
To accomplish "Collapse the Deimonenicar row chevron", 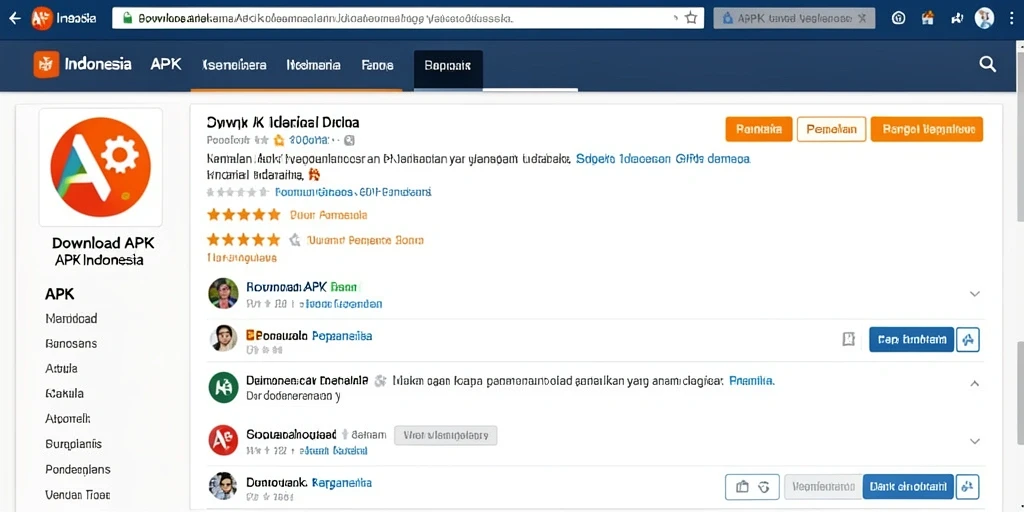I will tap(974, 383).
